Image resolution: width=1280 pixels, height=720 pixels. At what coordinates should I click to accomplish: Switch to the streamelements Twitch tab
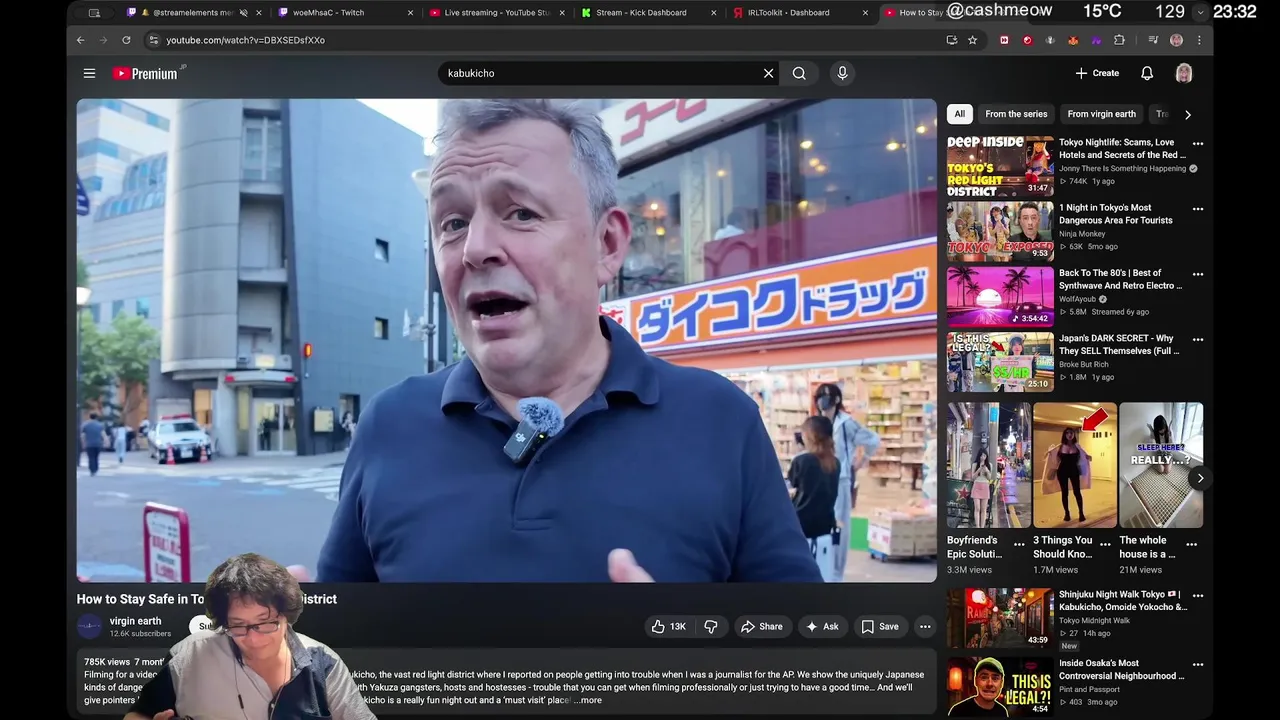[x=192, y=13]
